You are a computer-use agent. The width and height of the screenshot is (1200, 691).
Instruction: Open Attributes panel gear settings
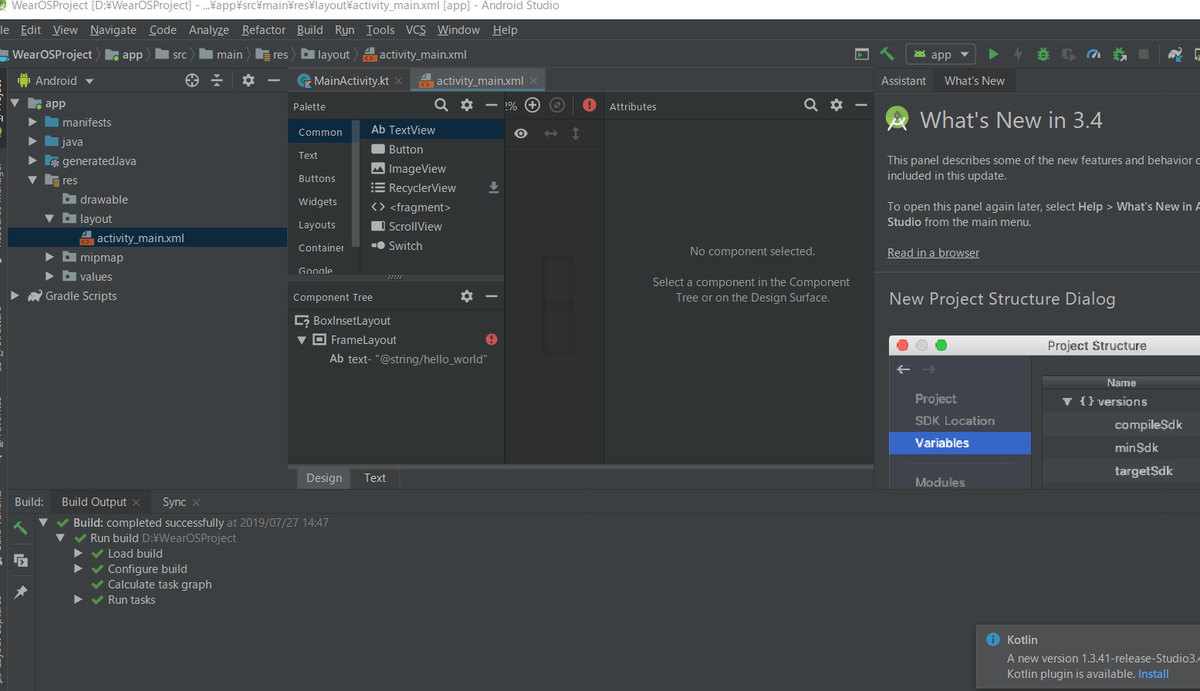(x=836, y=105)
